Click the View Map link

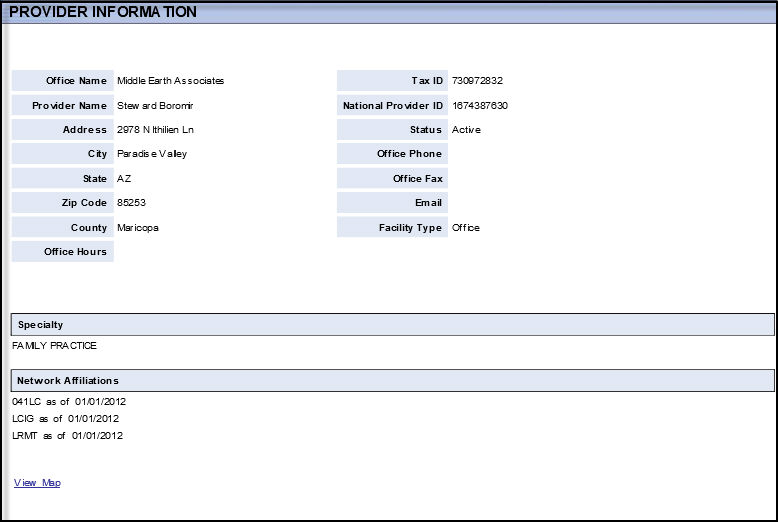pos(37,483)
